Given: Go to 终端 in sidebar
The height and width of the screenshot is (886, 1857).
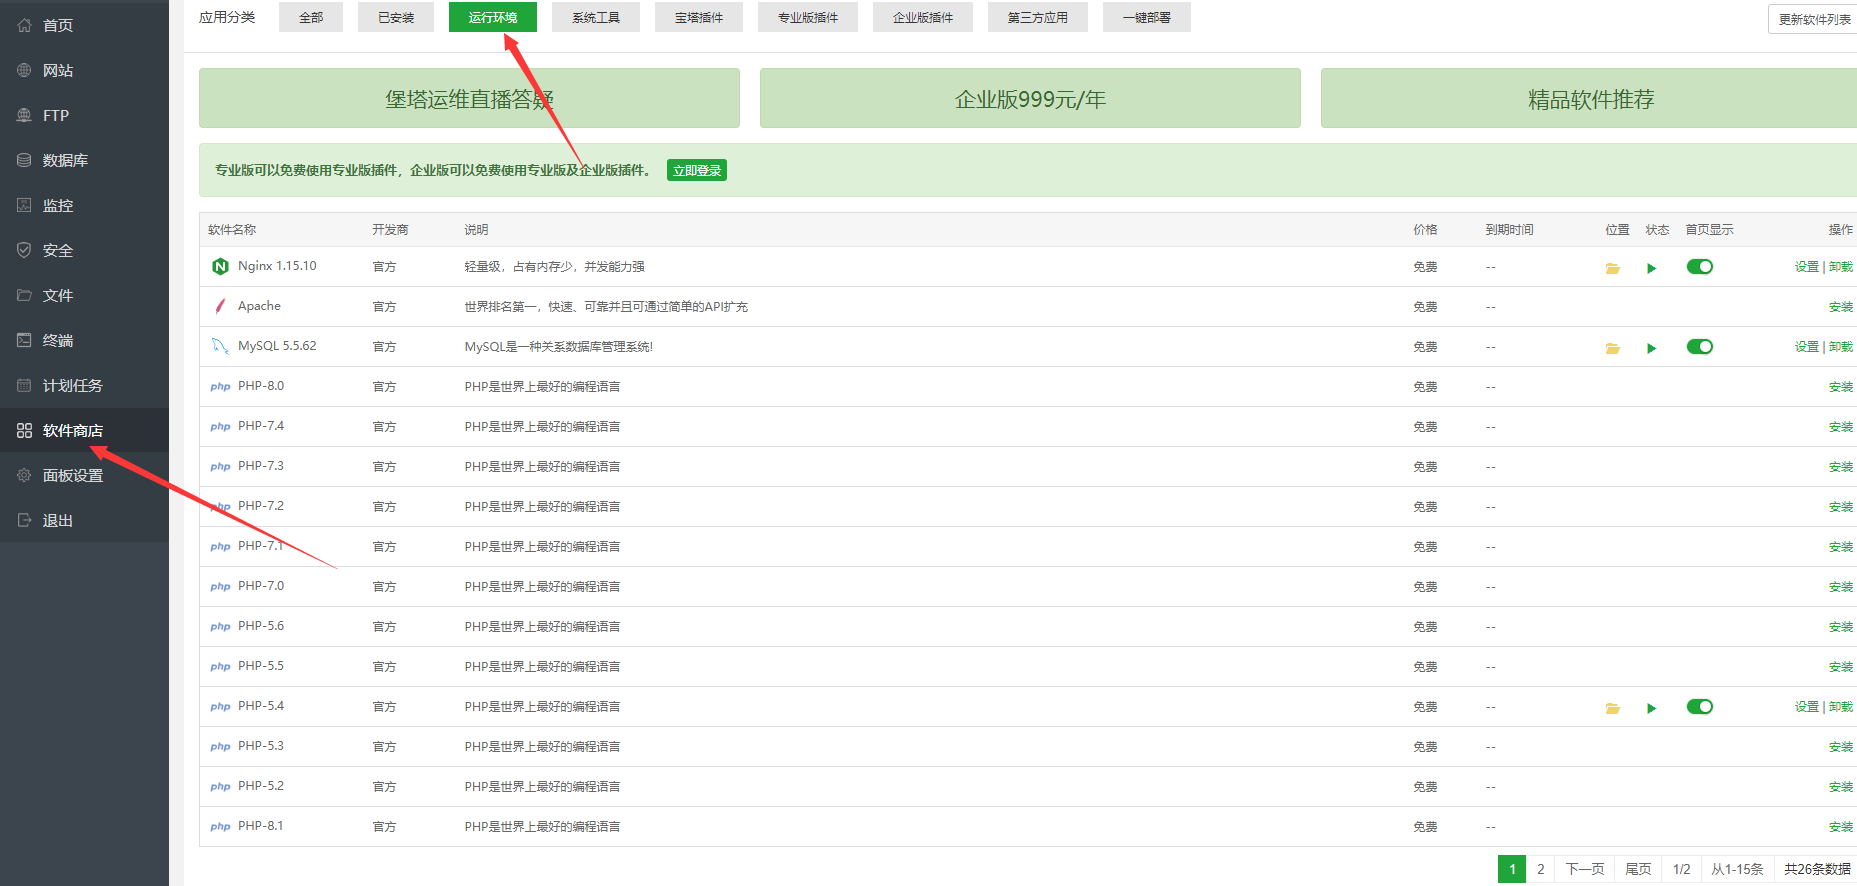Looking at the screenshot, I should [57, 340].
